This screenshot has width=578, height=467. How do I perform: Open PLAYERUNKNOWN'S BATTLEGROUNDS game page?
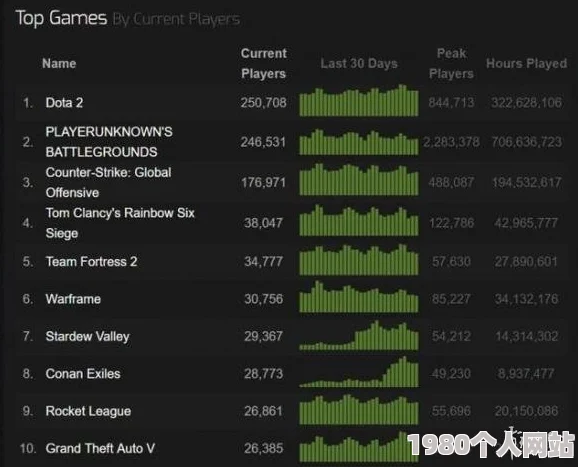[x=109, y=142]
